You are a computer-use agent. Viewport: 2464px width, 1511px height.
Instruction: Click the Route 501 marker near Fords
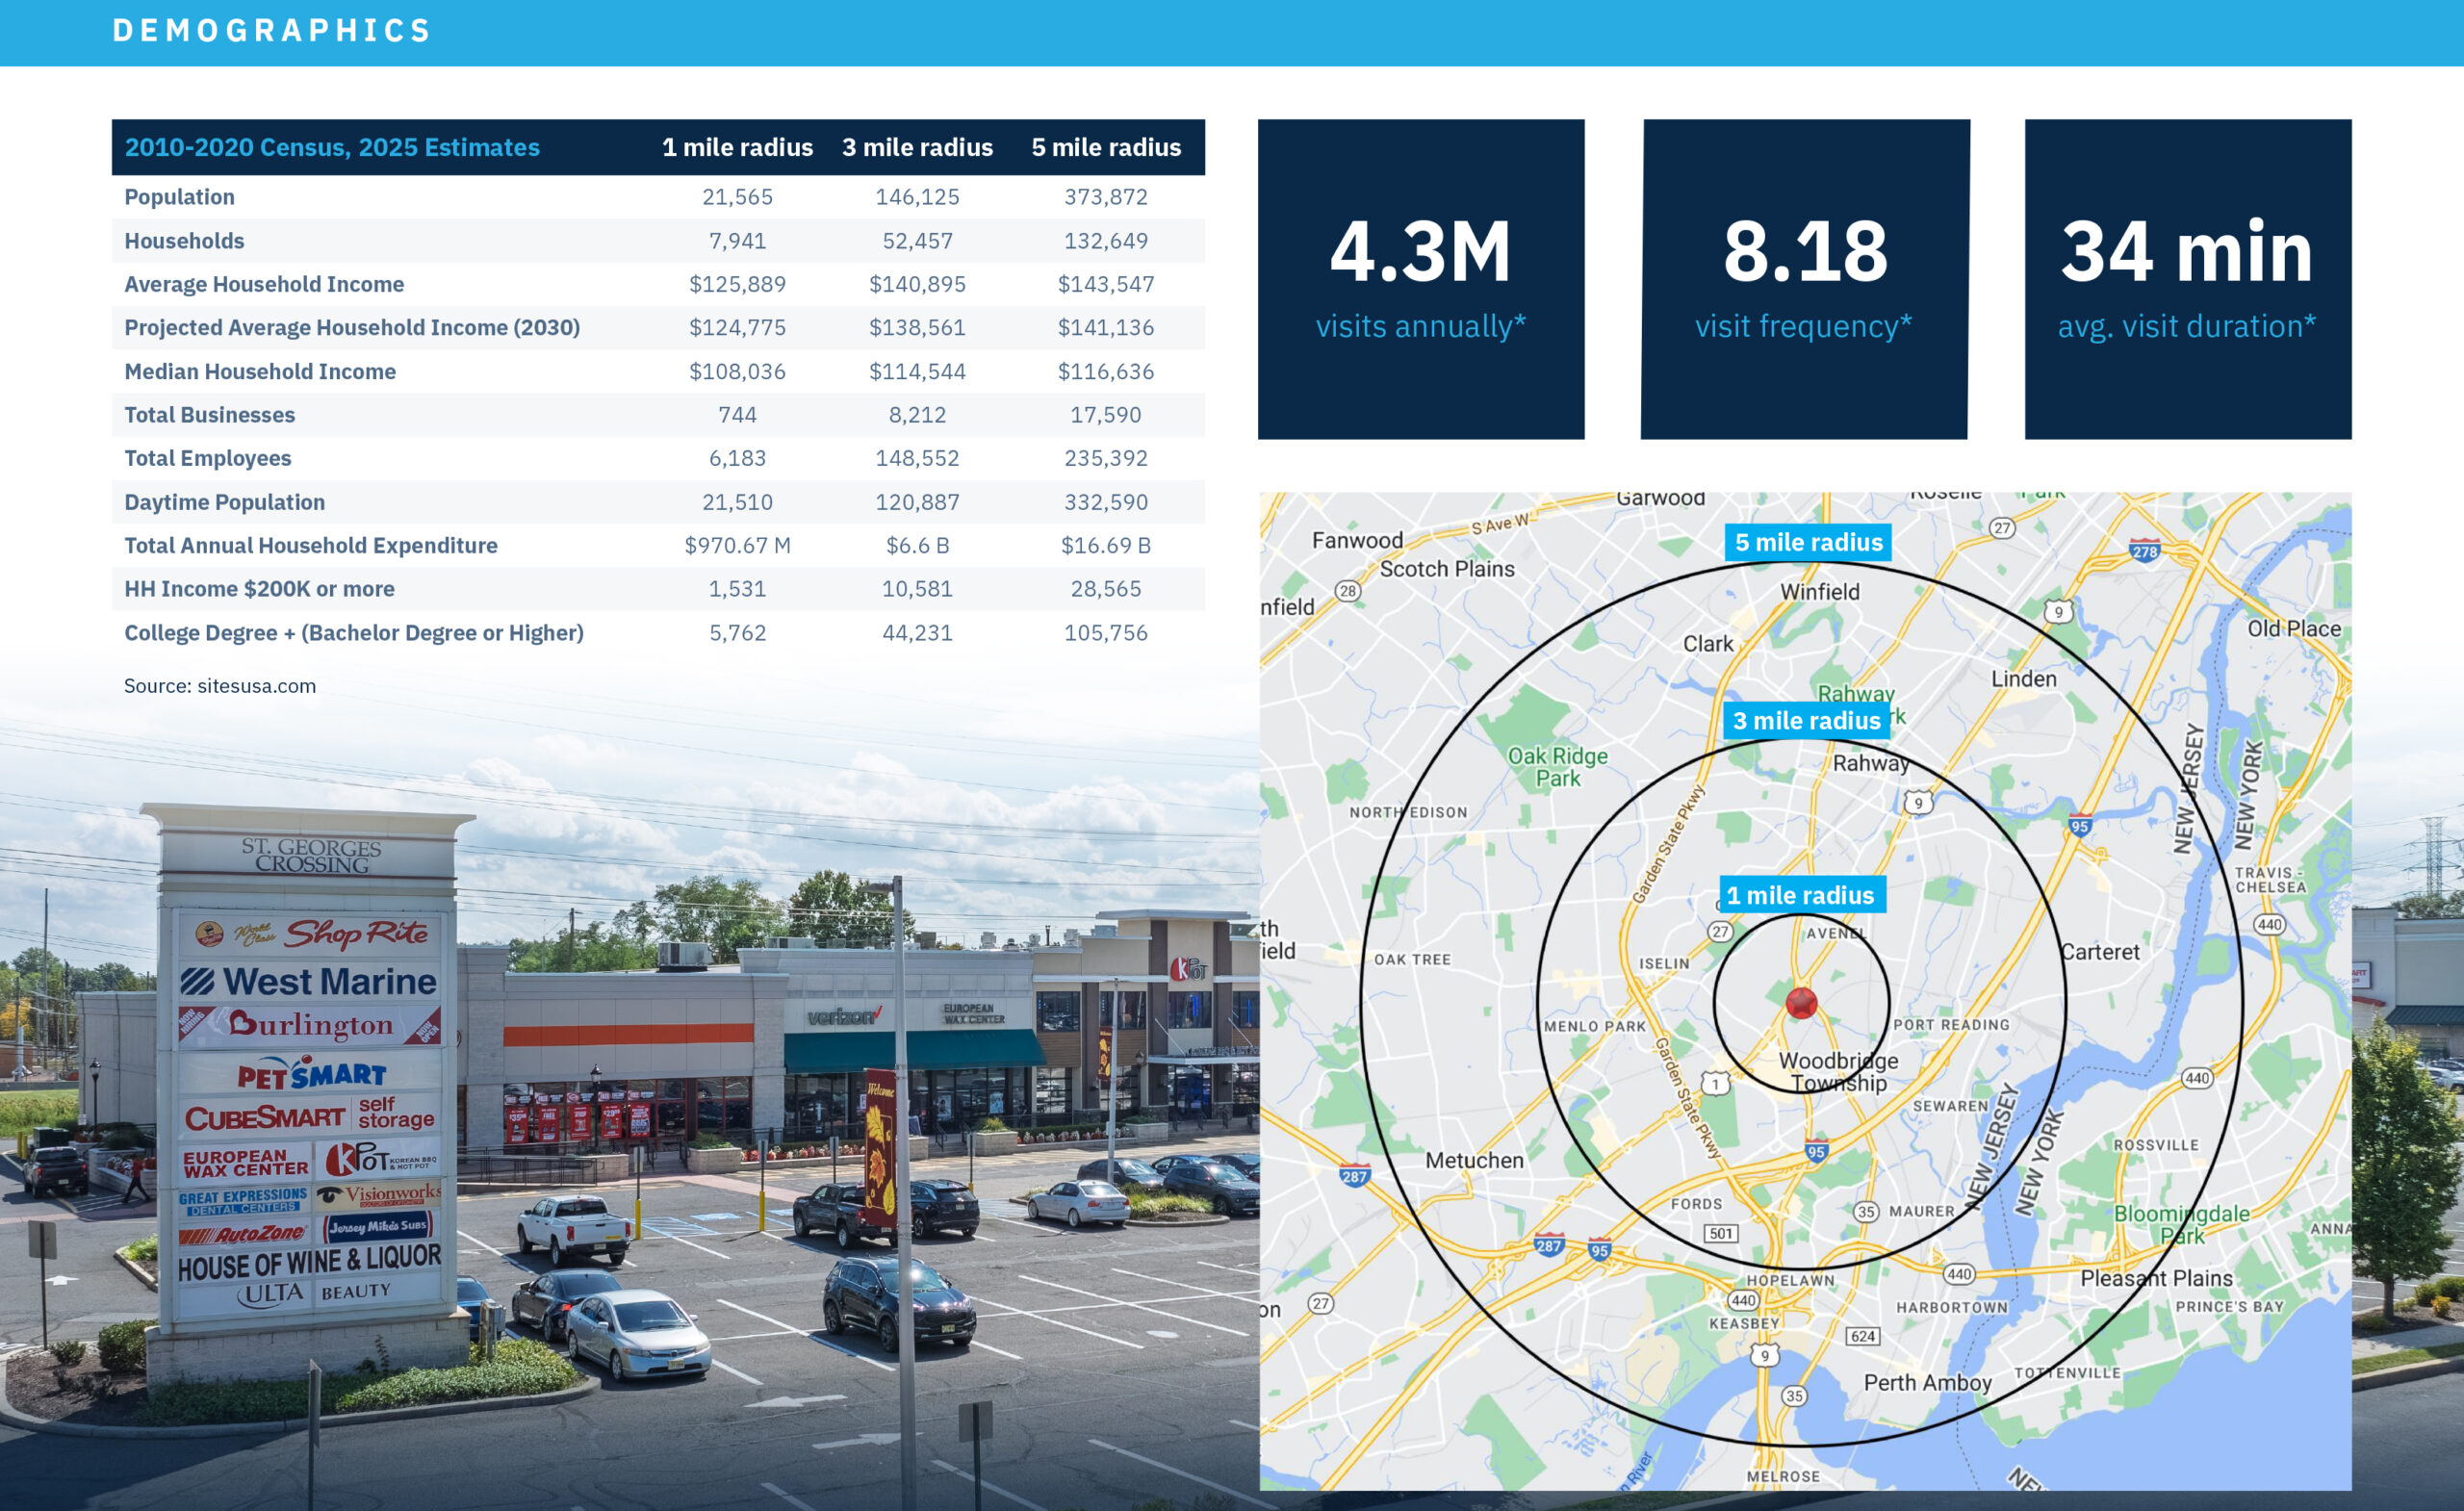tap(1720, 1233)
